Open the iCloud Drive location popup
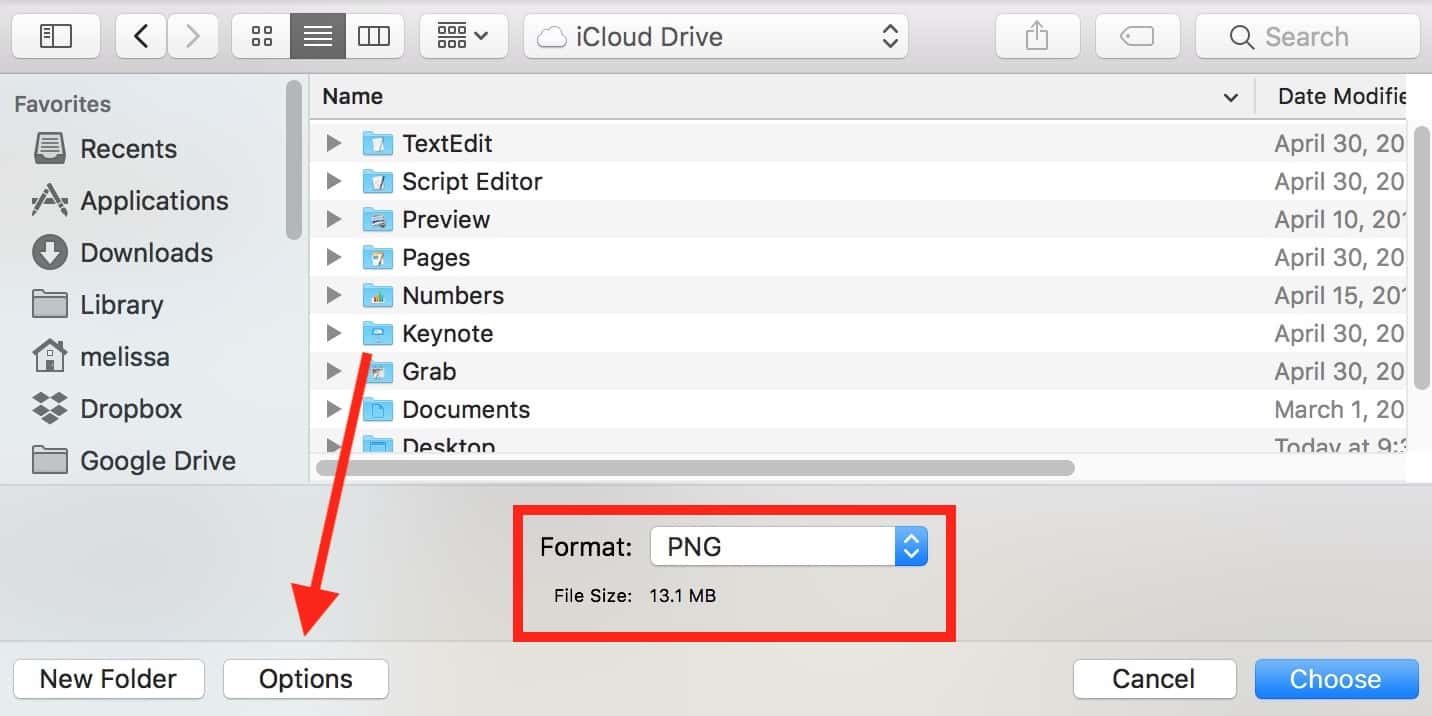Image resolution: width=1432 pixels, height=716 pixels. [x=715, y=37]
